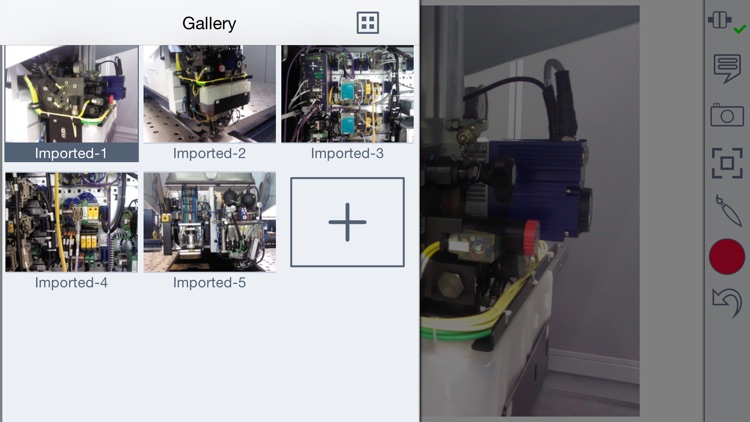Viewport: 750px width, 422px height.
Task: Tap the Imported-5 caption label
Action: (x=210, y=282)
